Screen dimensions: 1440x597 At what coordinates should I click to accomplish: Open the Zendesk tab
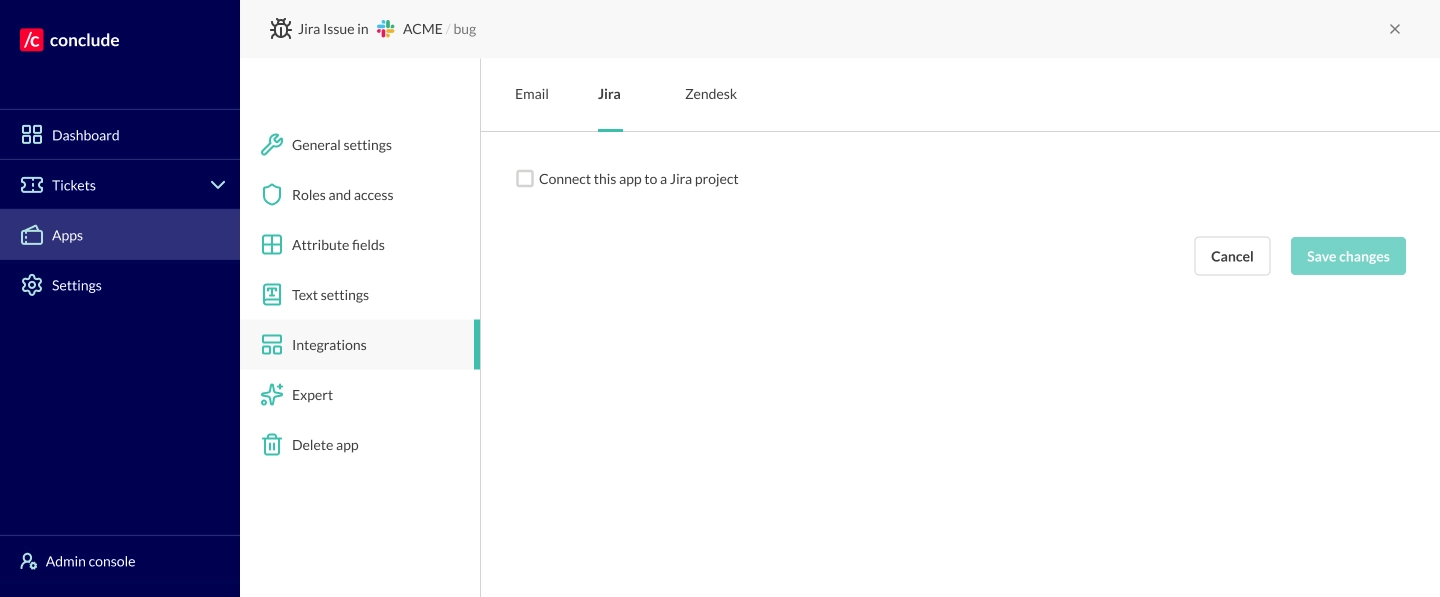tap(710, 94)
